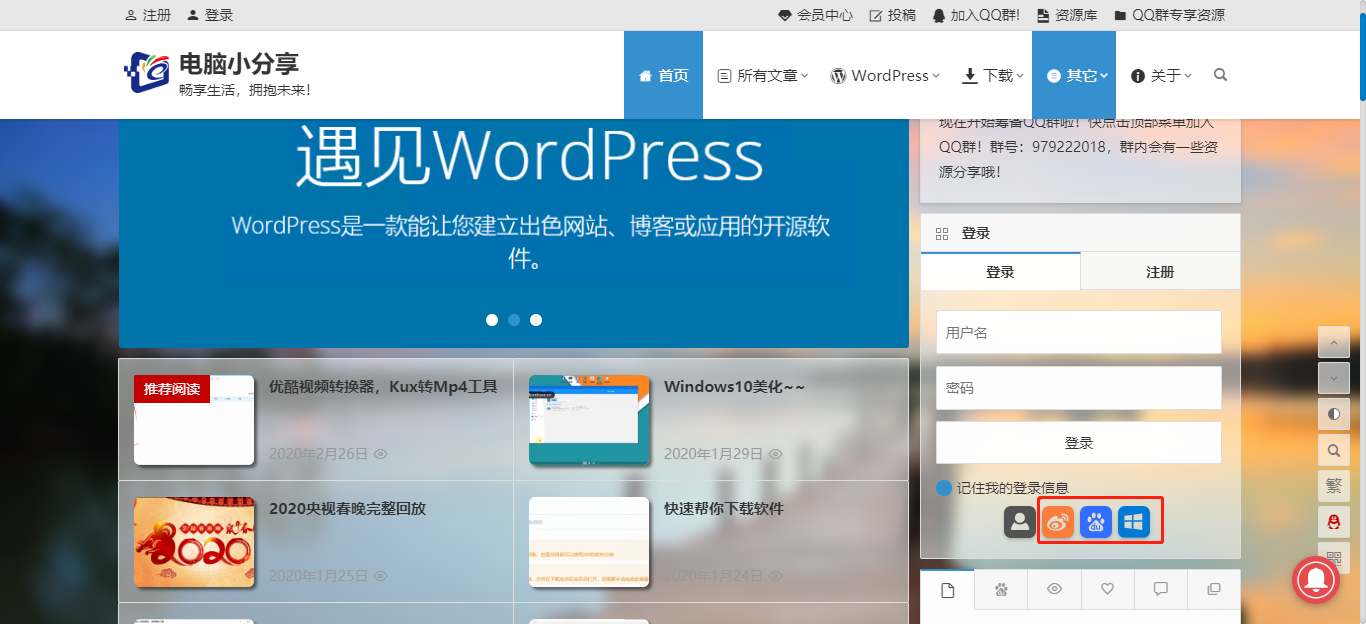Expand the 下载 dropdown menu
The image size is (1366, 624).
click(x=994, y=75)
